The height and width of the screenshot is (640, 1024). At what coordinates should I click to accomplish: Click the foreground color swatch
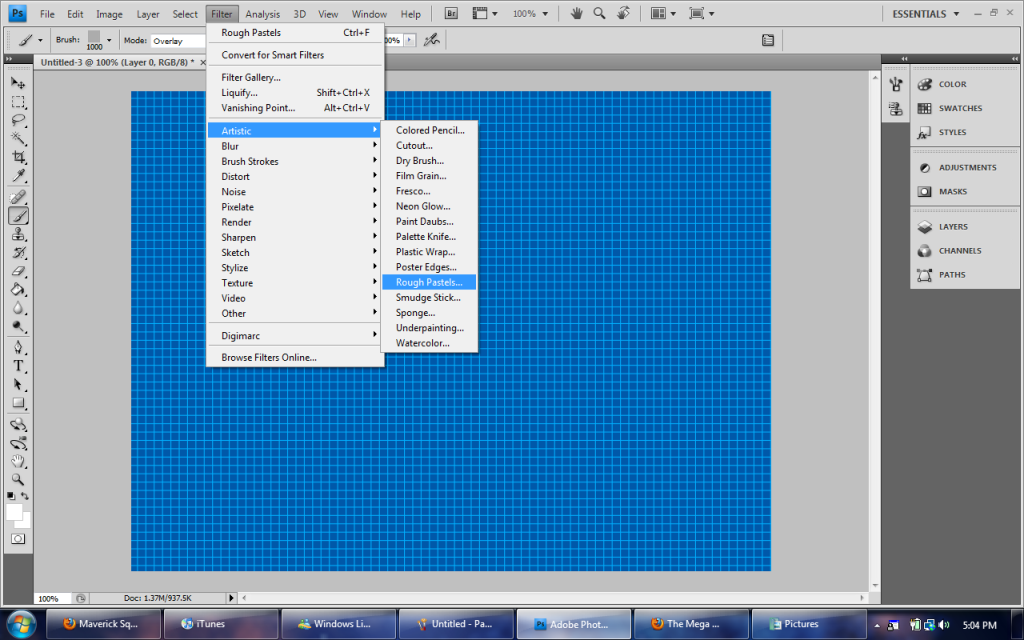pos(15,512)
